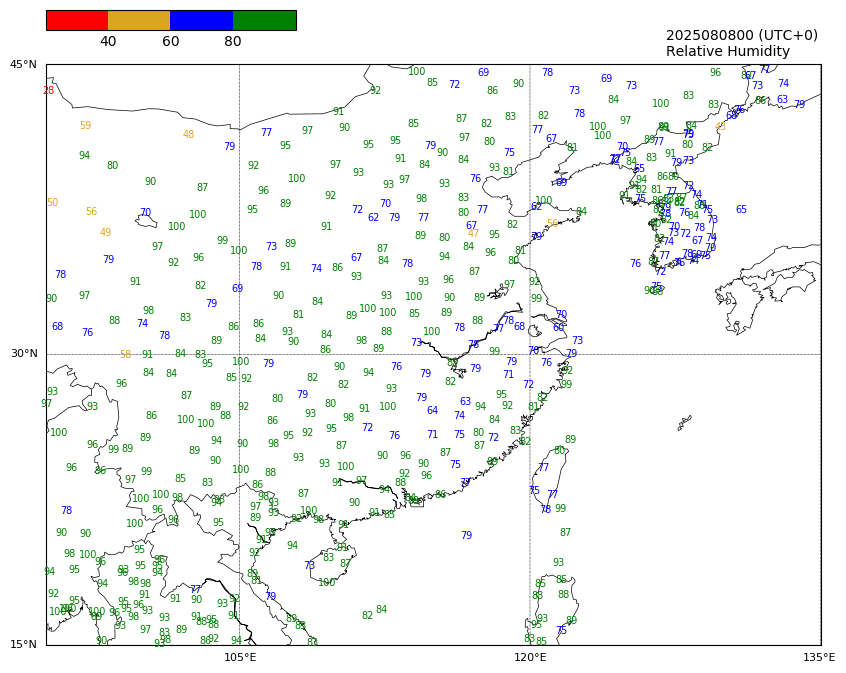846x673 pixels.
Task: Click the 45°N latitude axis label
Action: click(23, 65)
